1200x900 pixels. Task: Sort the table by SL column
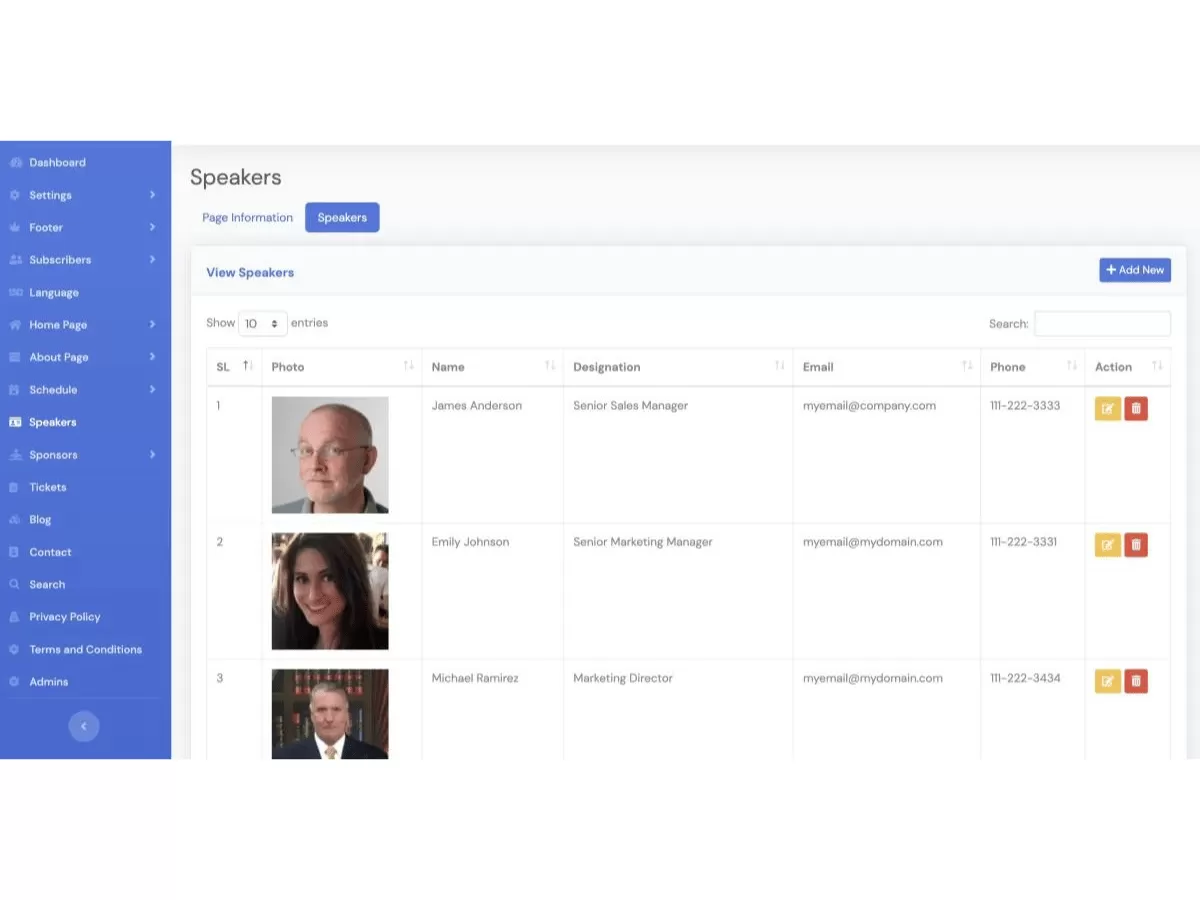234,367
